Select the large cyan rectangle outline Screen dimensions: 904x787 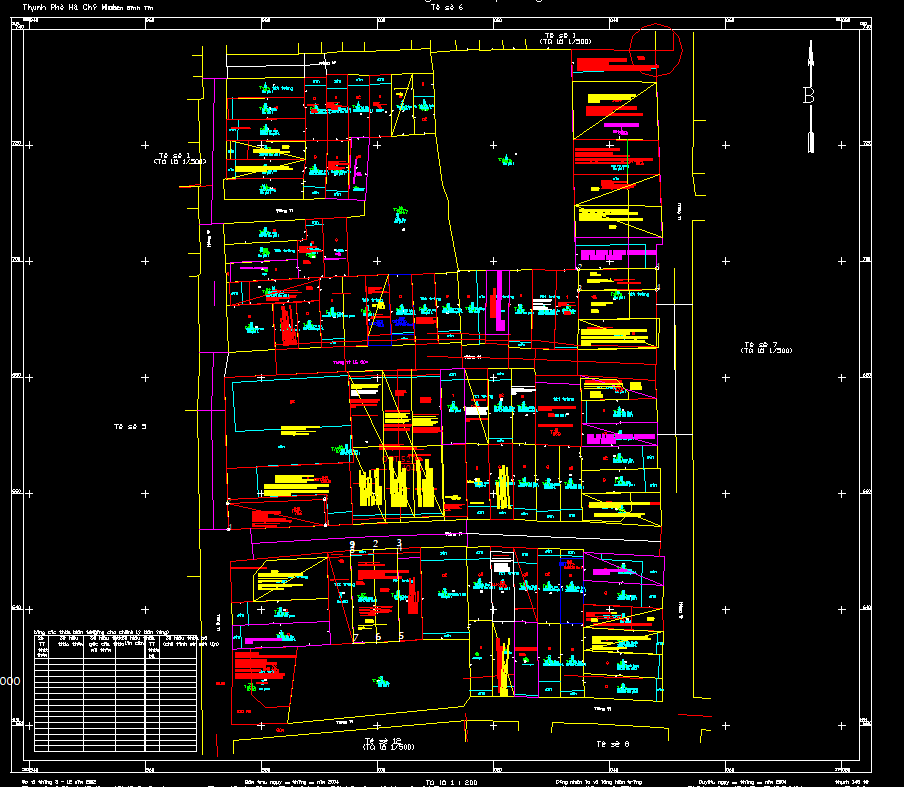click(x=288, y=405)
